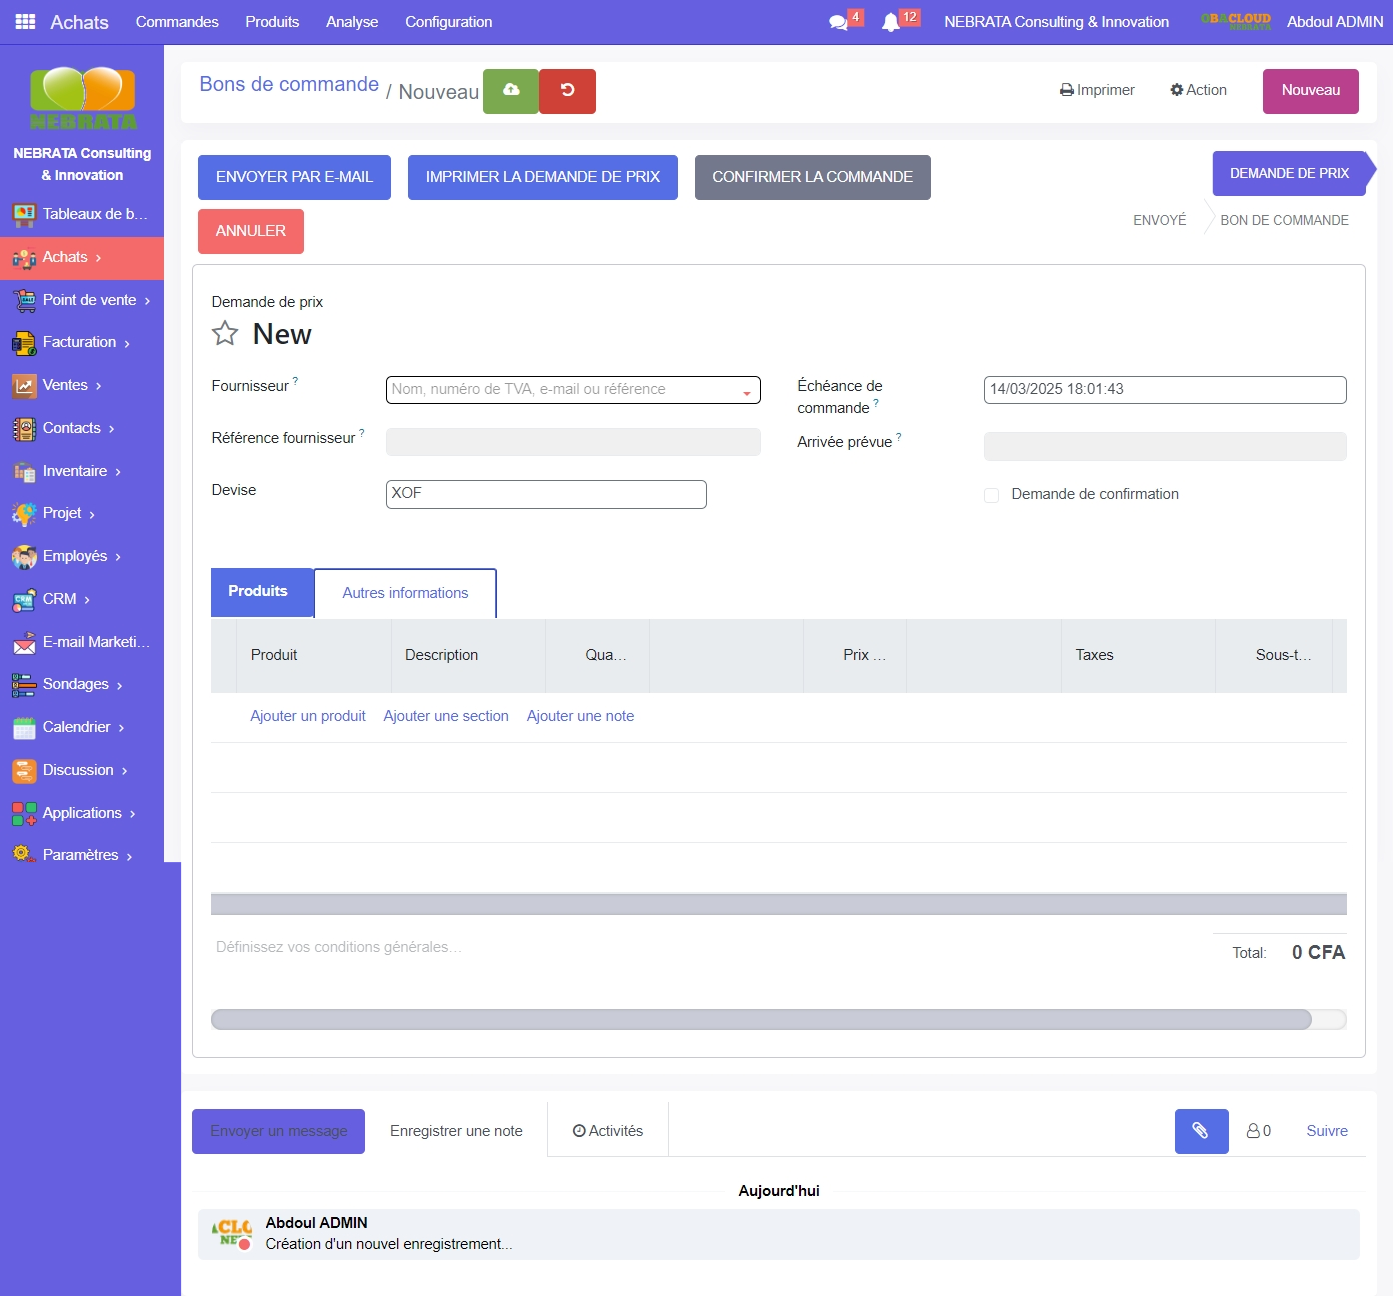
Task: Open followers count icon
Action: [1258, 1131]
